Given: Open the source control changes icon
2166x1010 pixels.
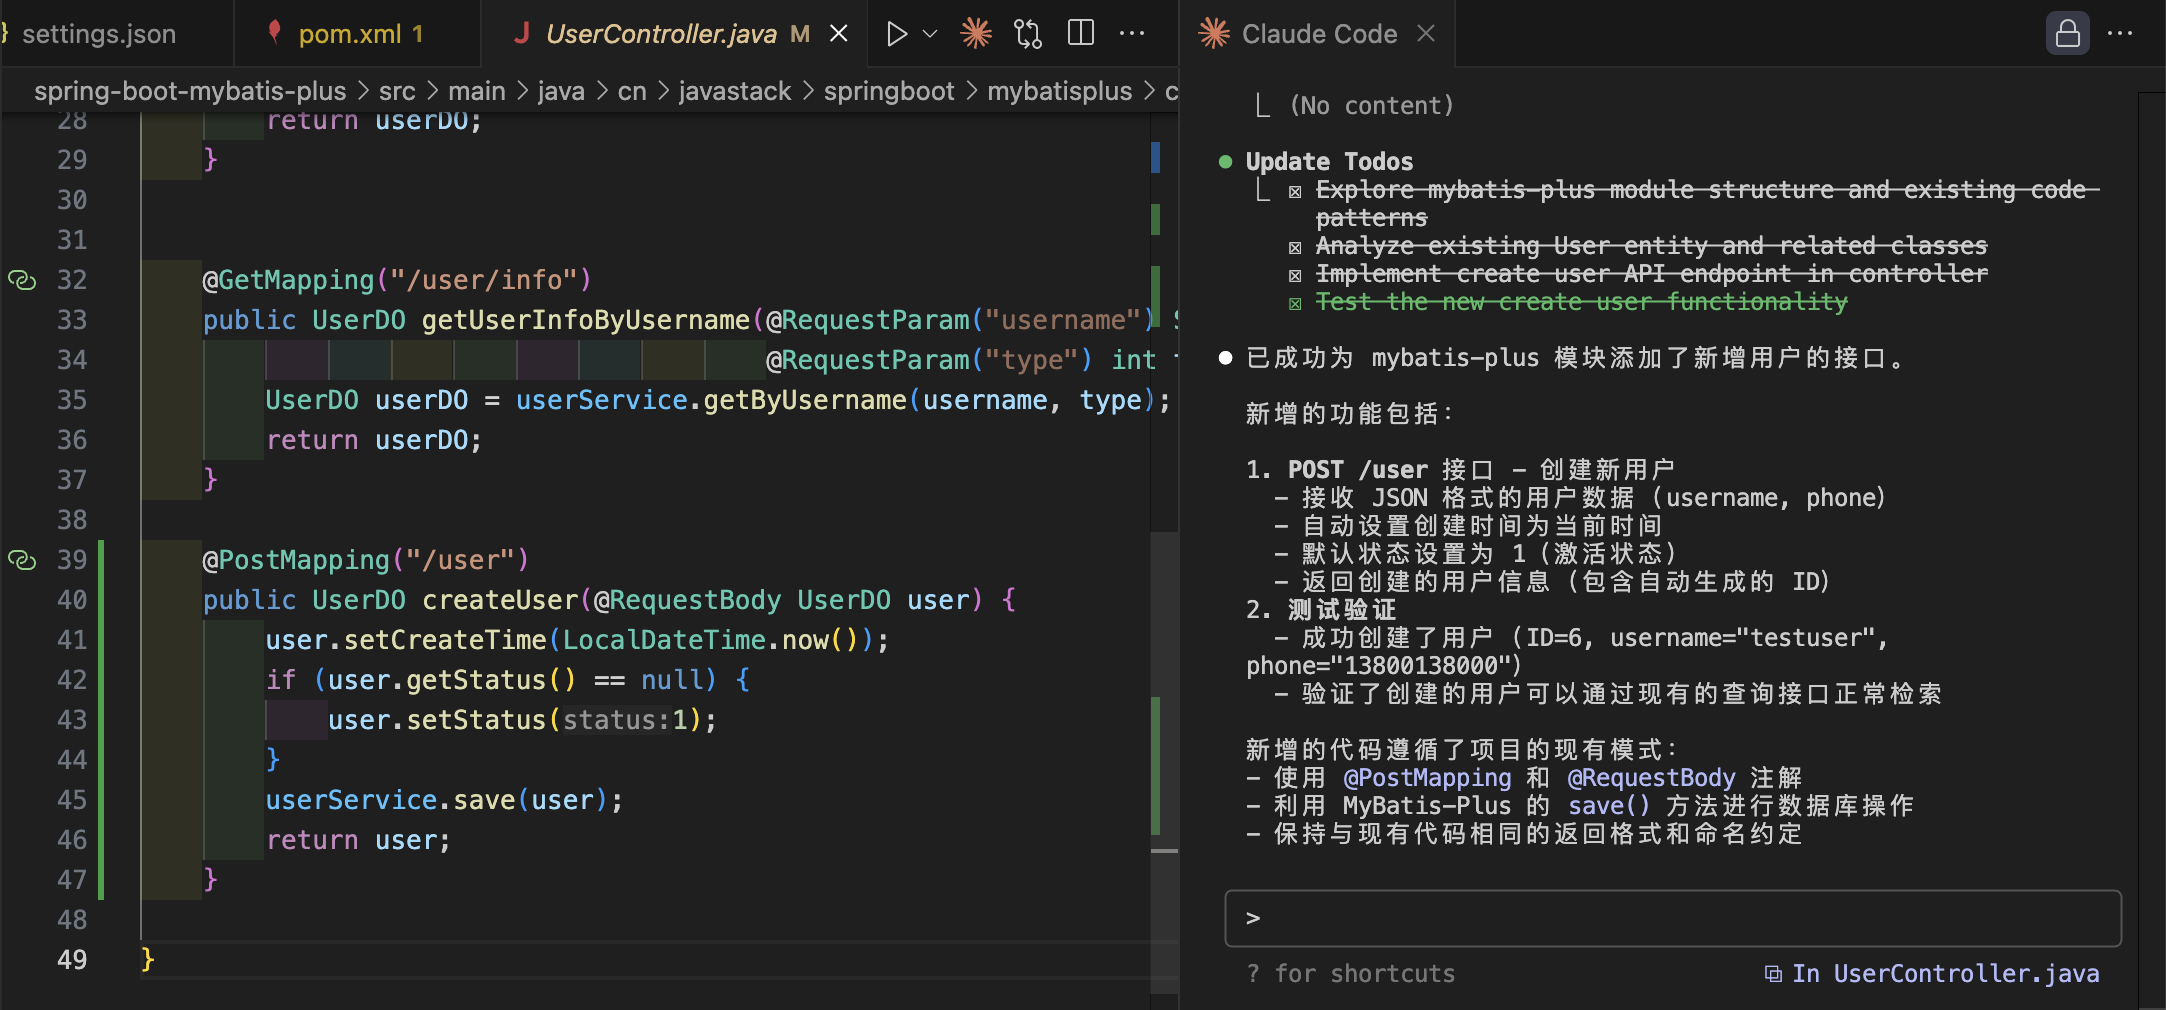Looking at the screenshot, I should coord(1028,34).
